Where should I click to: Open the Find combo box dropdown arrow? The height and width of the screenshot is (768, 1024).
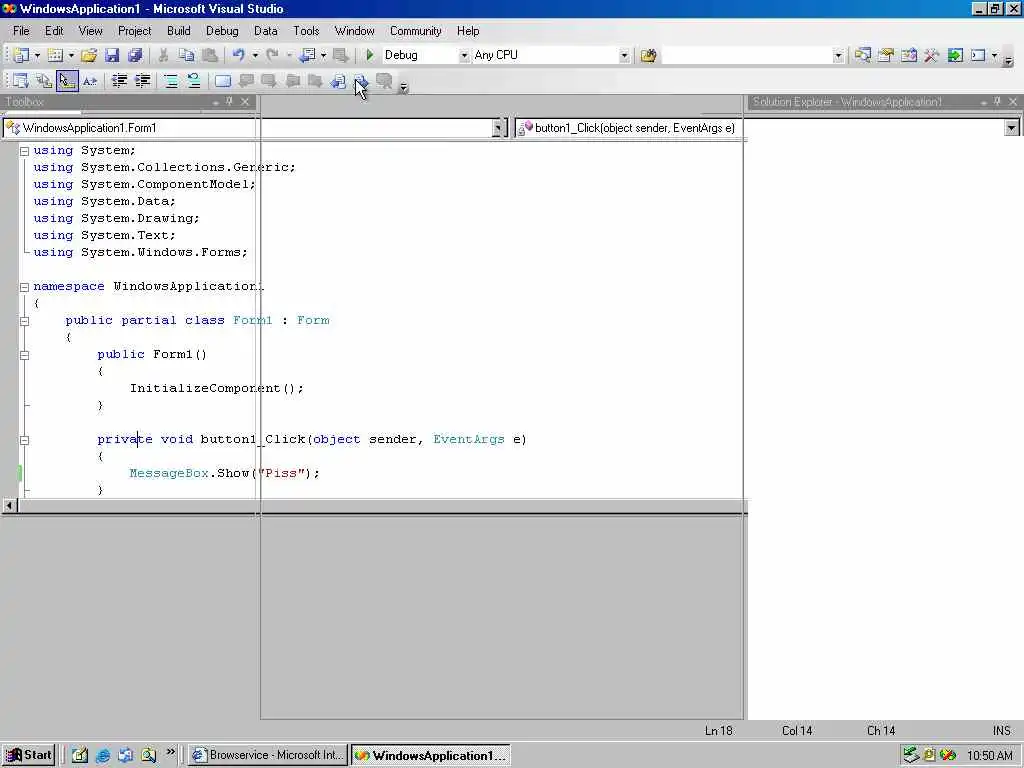tap(839, 56)
